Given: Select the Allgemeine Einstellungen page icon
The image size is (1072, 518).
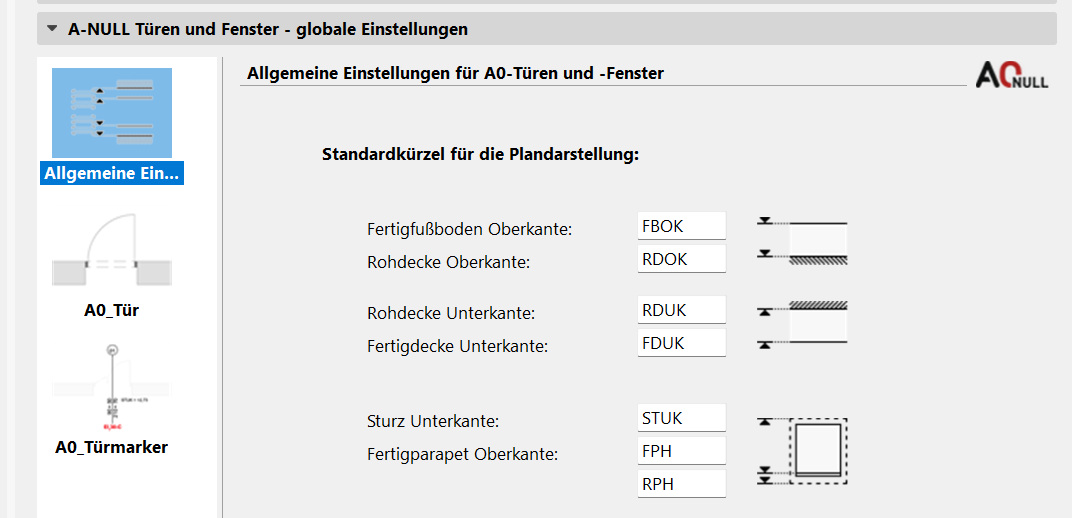Looking at the screenshot, I should pyautogui.click(x=112, y=113).
